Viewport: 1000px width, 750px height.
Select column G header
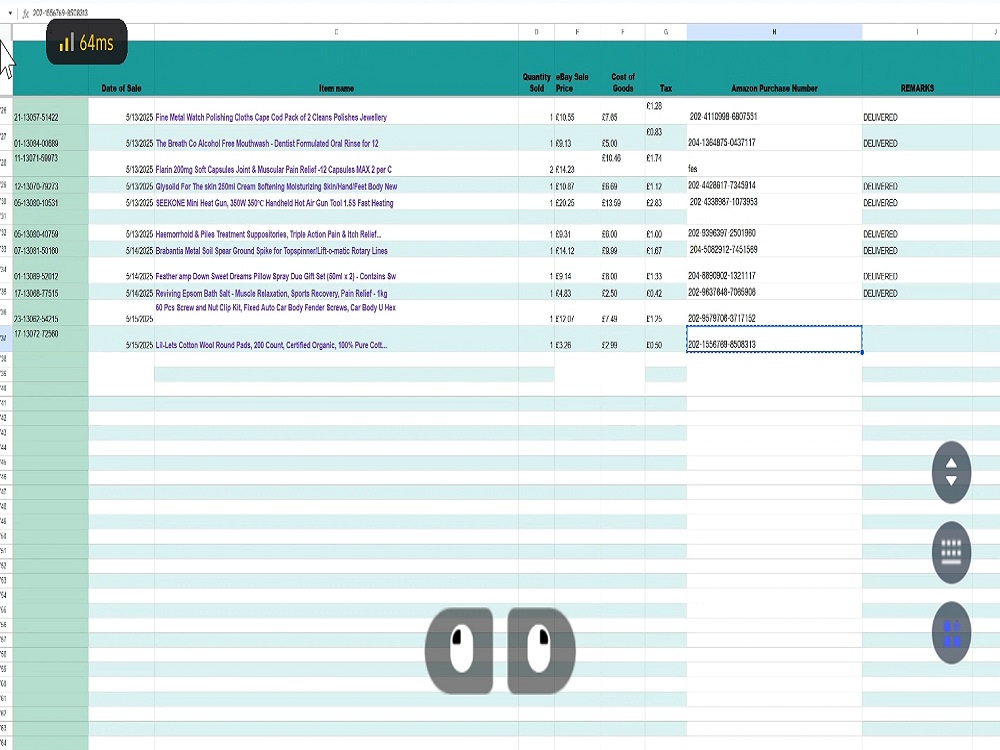tap(666, 32)
